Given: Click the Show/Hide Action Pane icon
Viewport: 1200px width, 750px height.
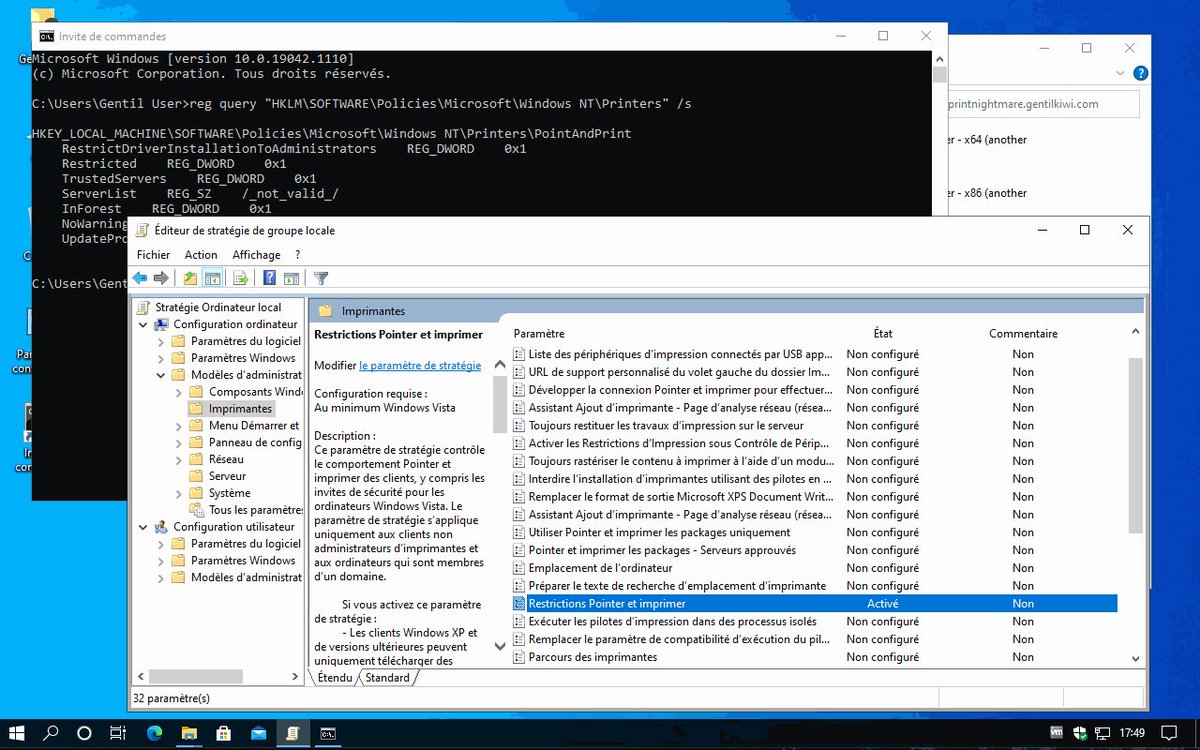Looking at the screenshot, I should tap(292, 278).
